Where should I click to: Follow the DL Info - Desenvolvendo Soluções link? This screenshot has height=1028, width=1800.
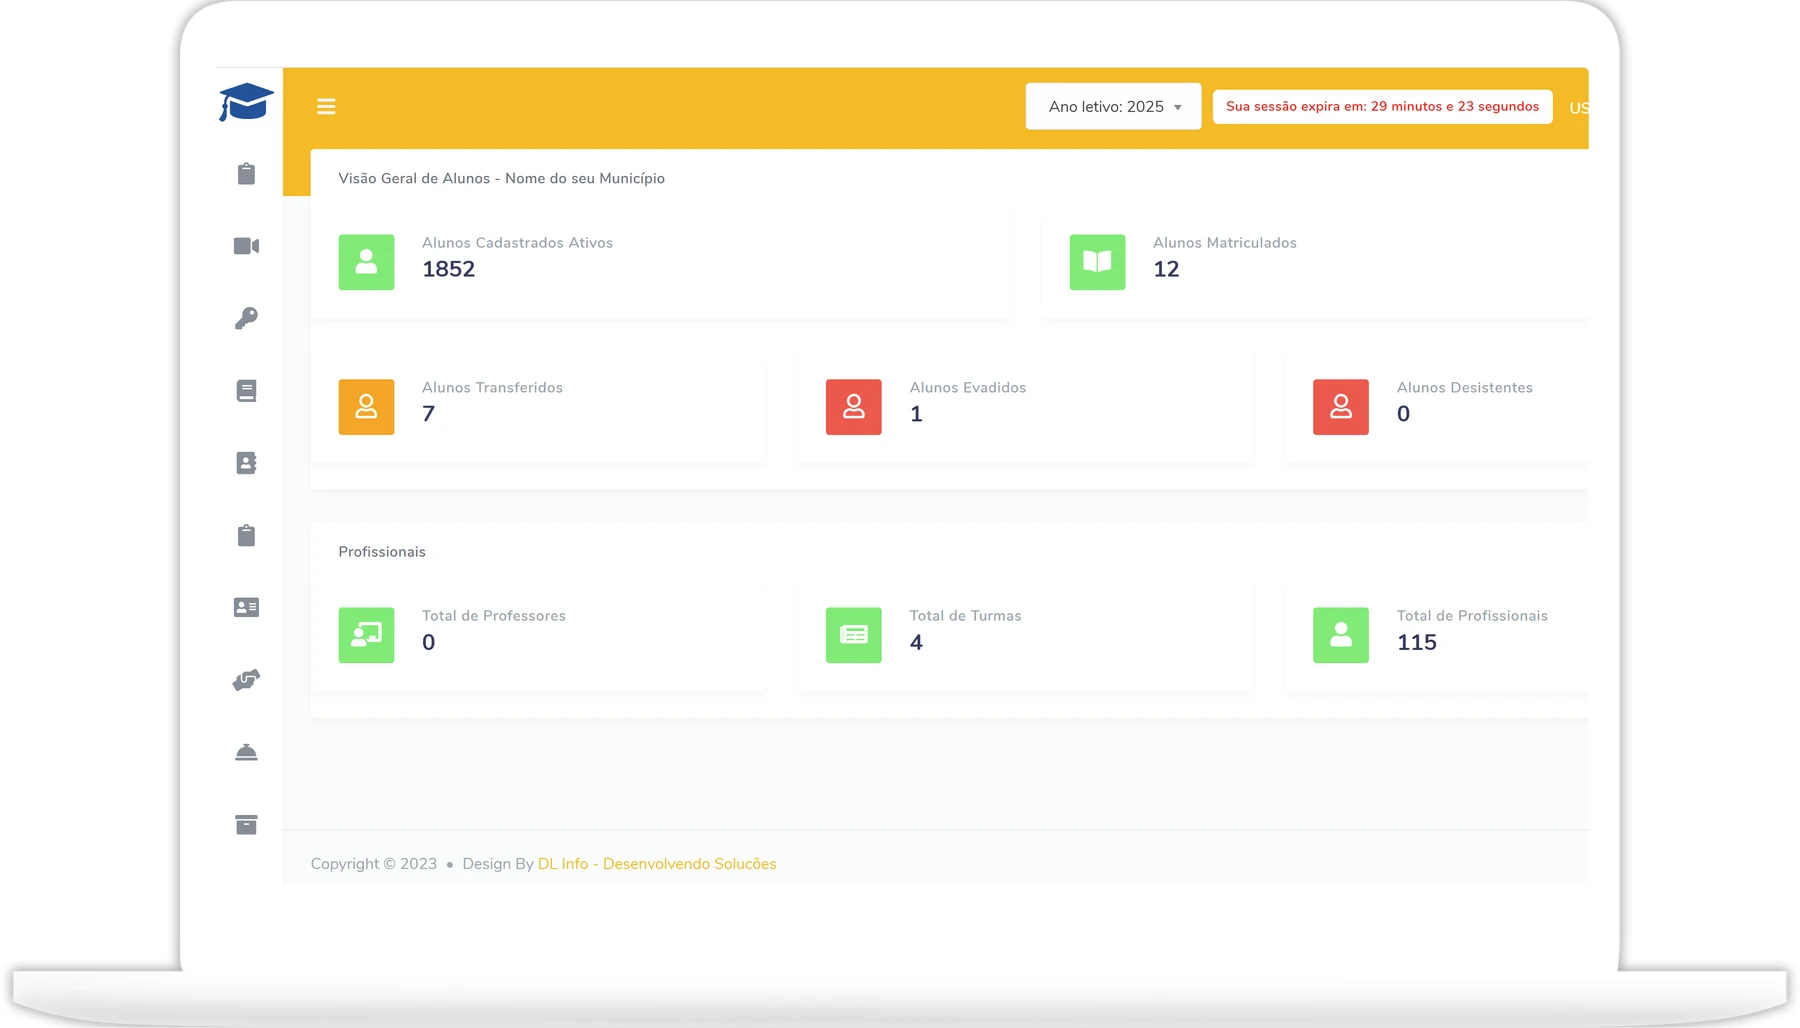[657, 864]
